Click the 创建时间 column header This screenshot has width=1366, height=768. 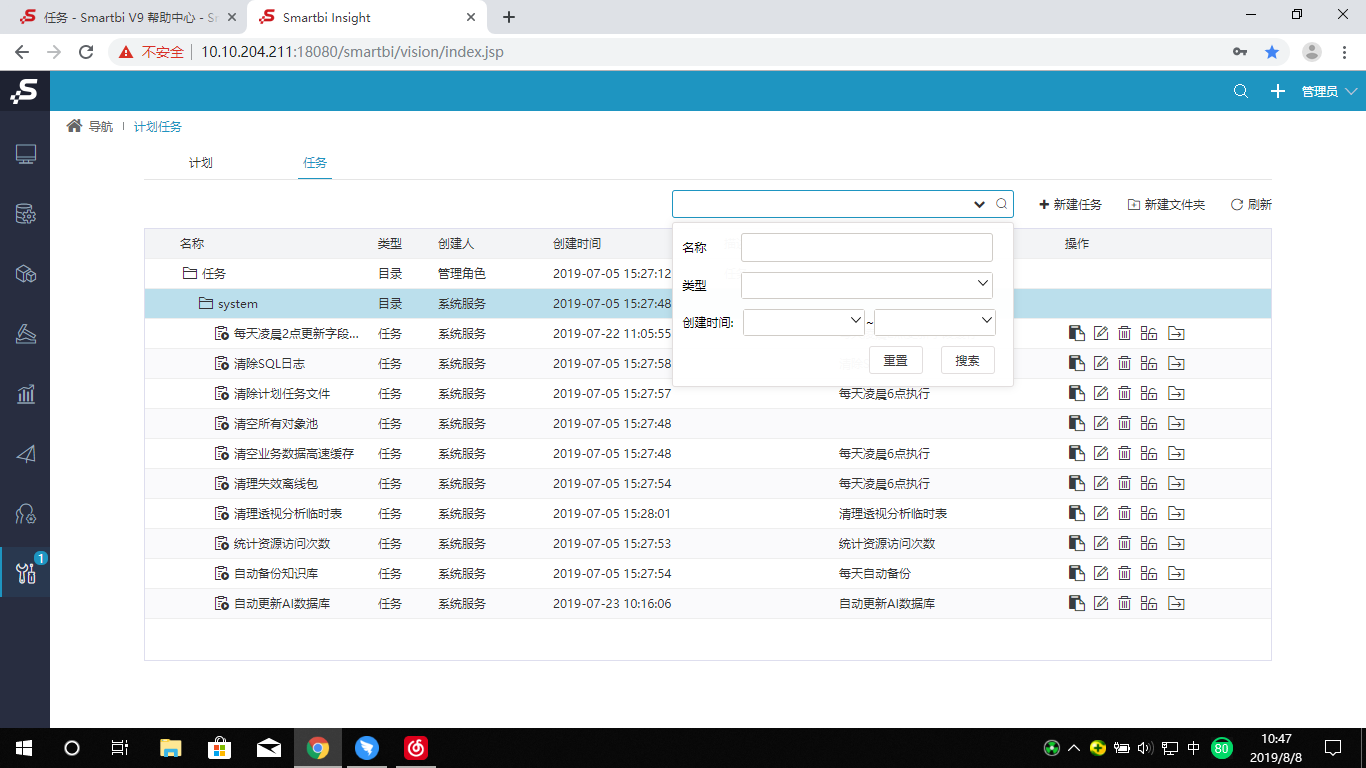coord(577,243)
